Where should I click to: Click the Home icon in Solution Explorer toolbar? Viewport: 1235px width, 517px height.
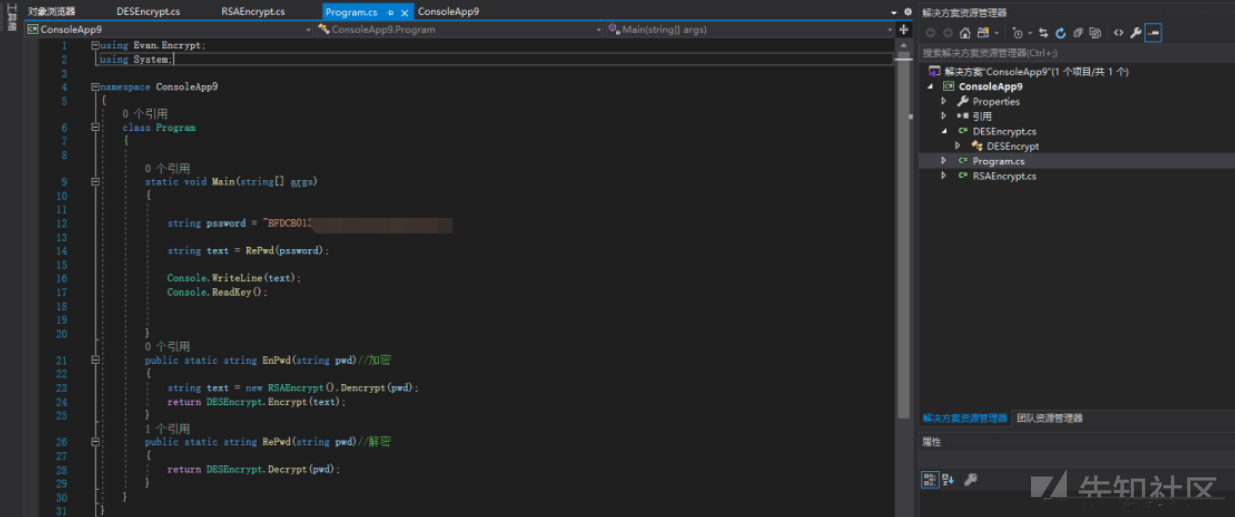coord(965,33)
